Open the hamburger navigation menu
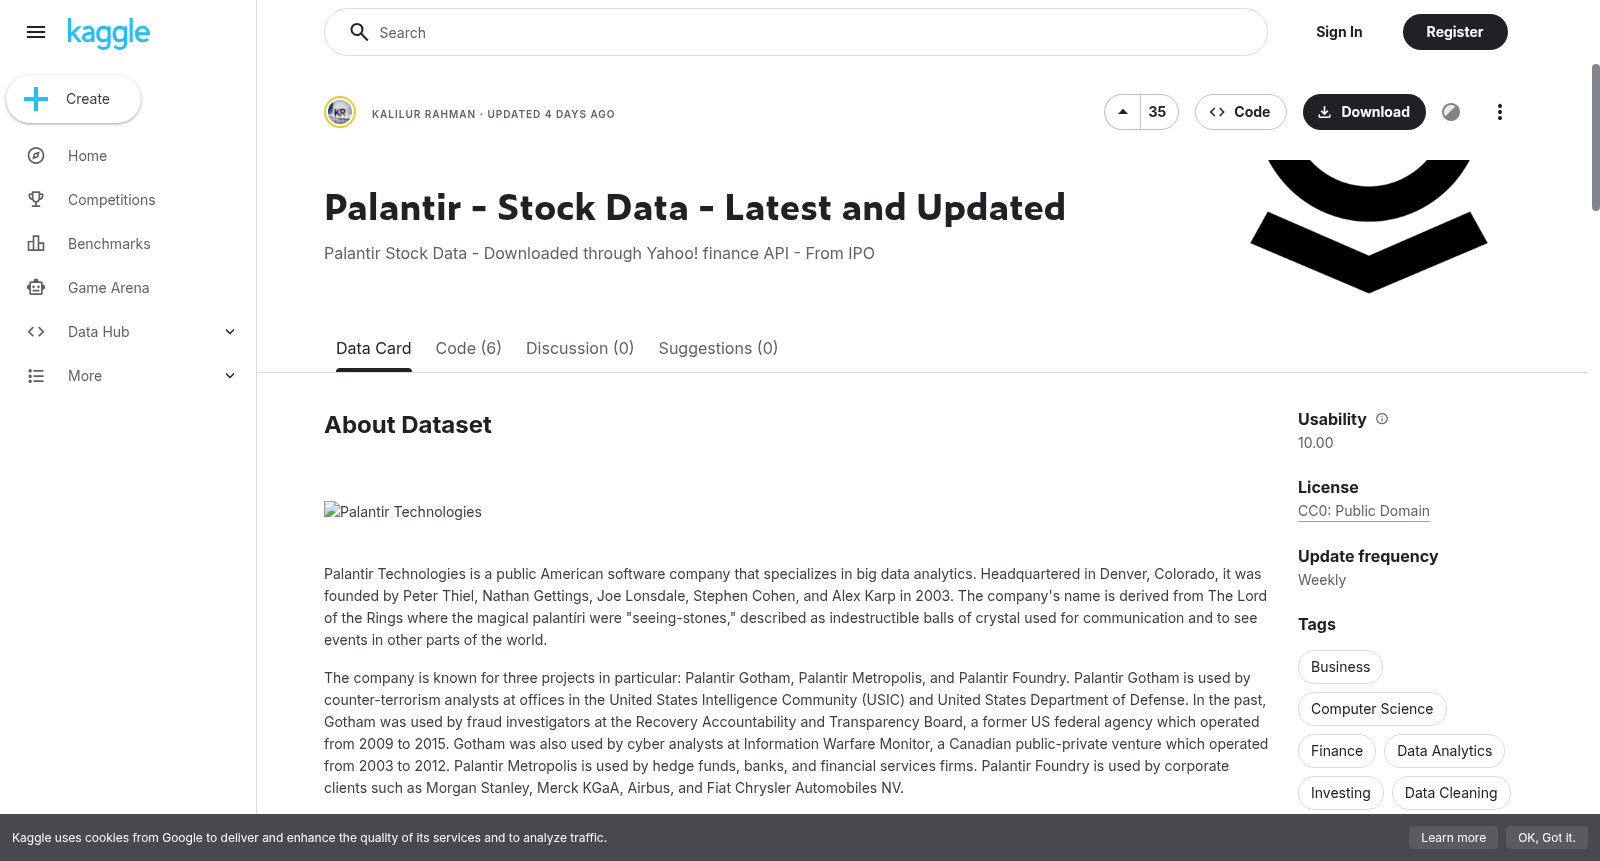1600x861 pixels. (36, 32)
